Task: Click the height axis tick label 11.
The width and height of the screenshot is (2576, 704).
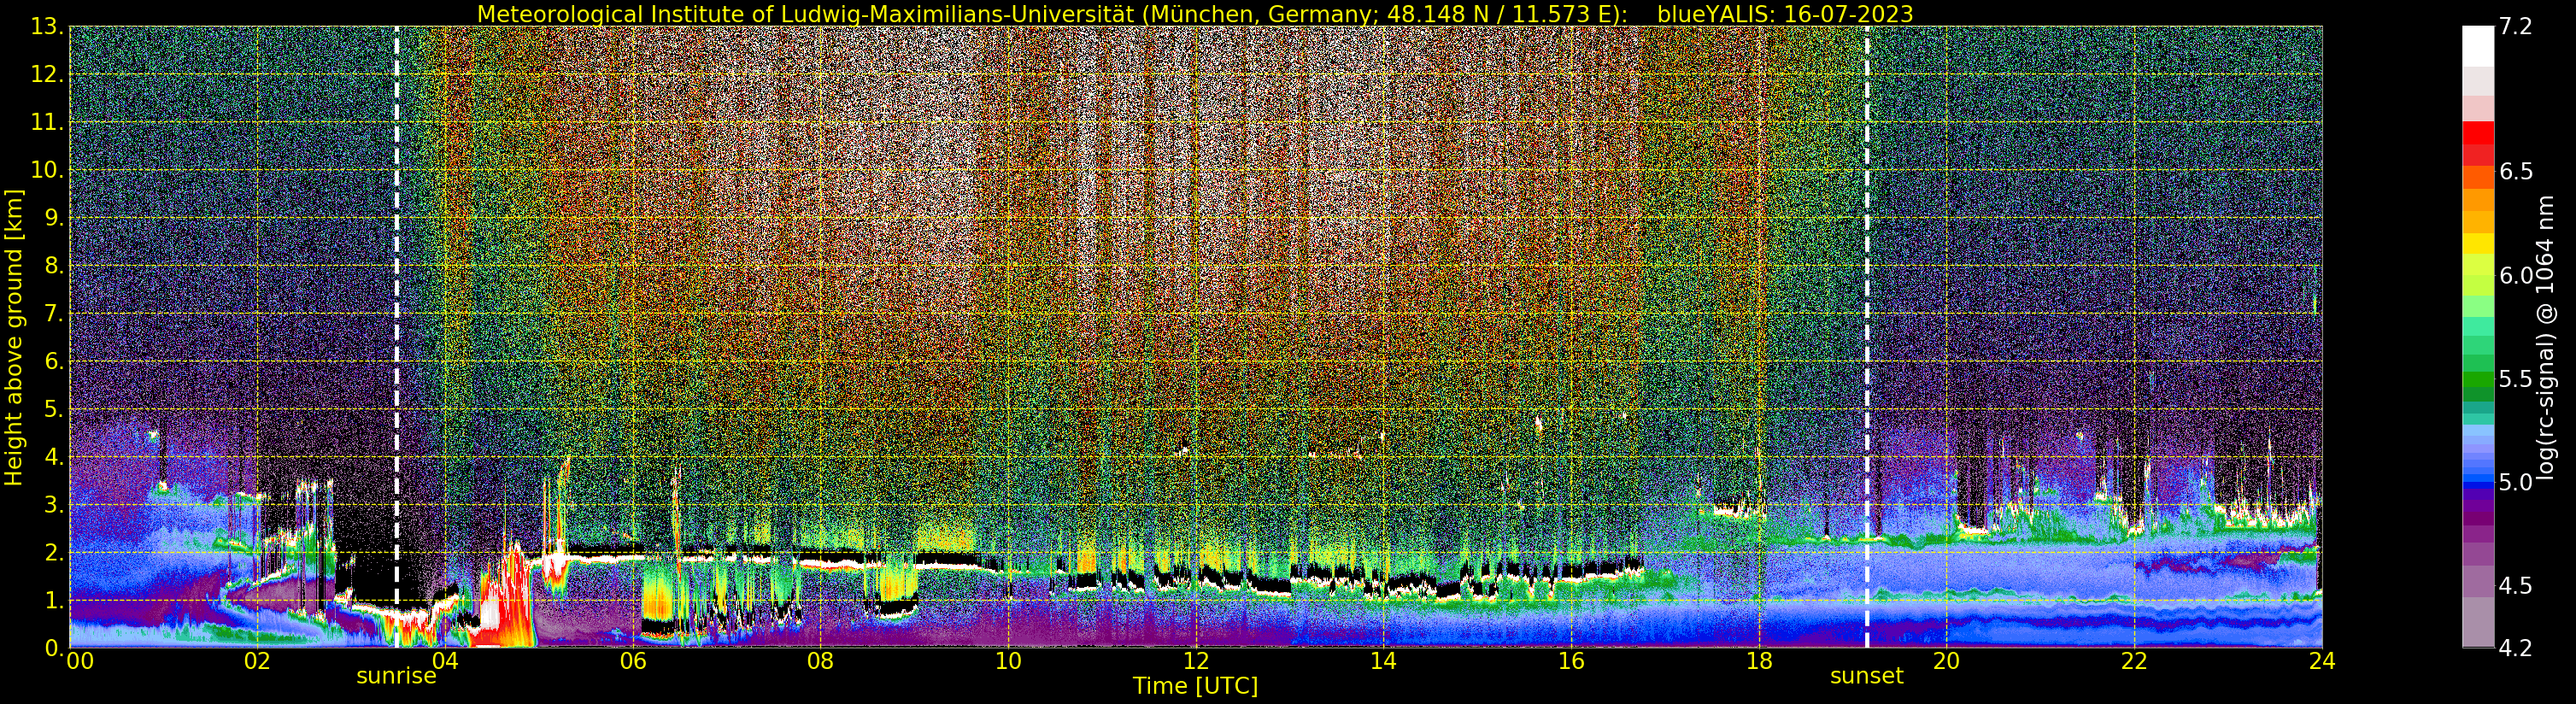Action: (47, 123)
